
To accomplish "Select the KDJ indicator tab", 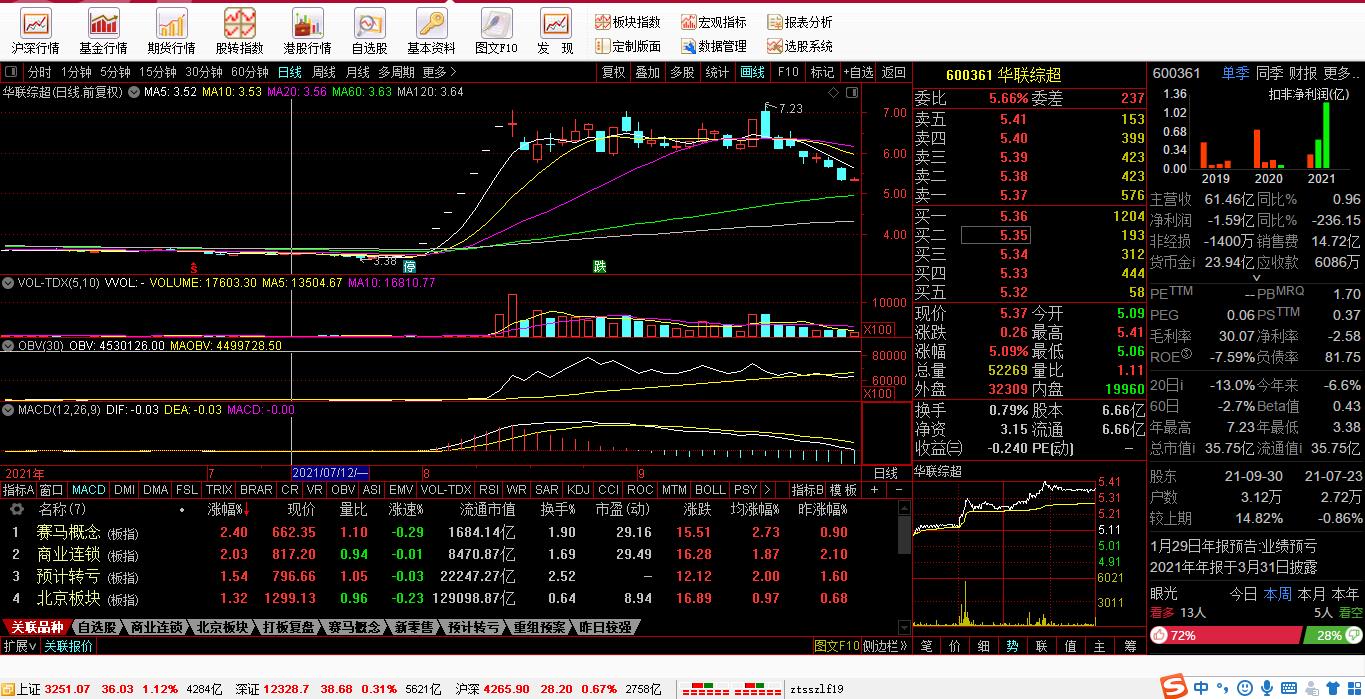I will pos(578,490).
